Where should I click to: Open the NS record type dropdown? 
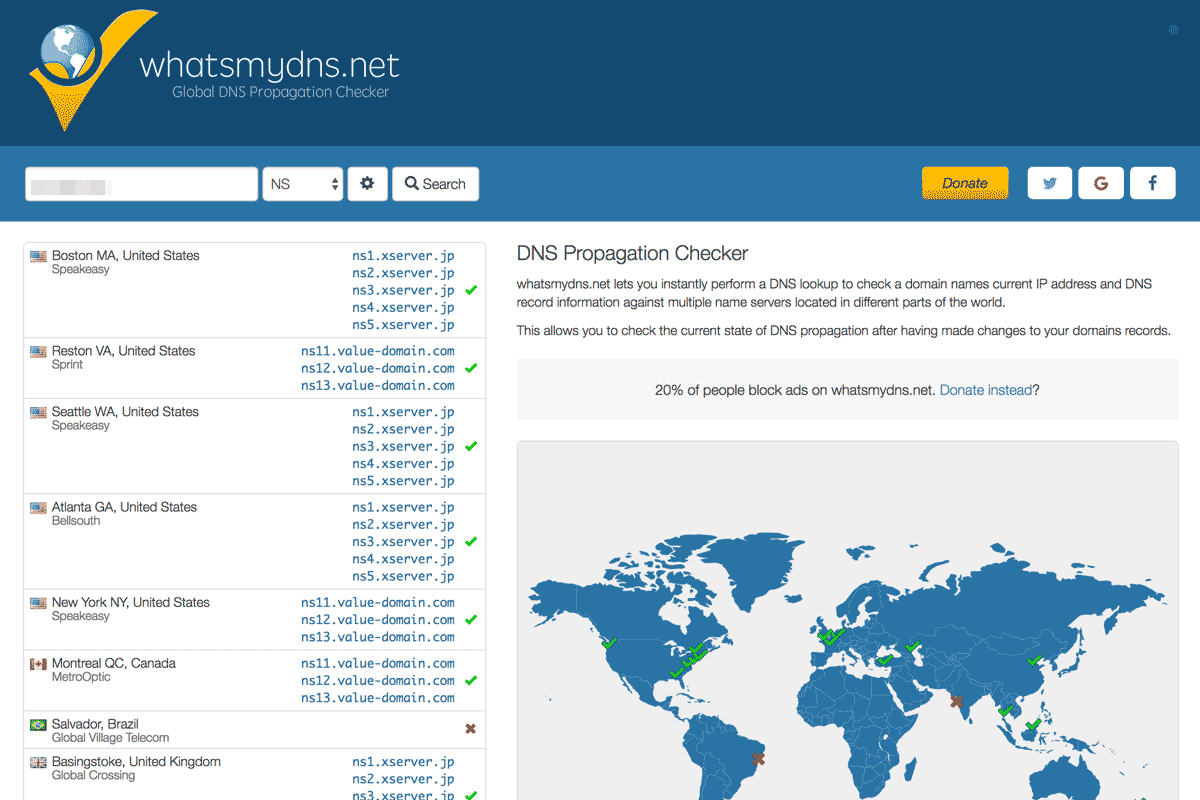pyautogui.click(x=303, y=184)
